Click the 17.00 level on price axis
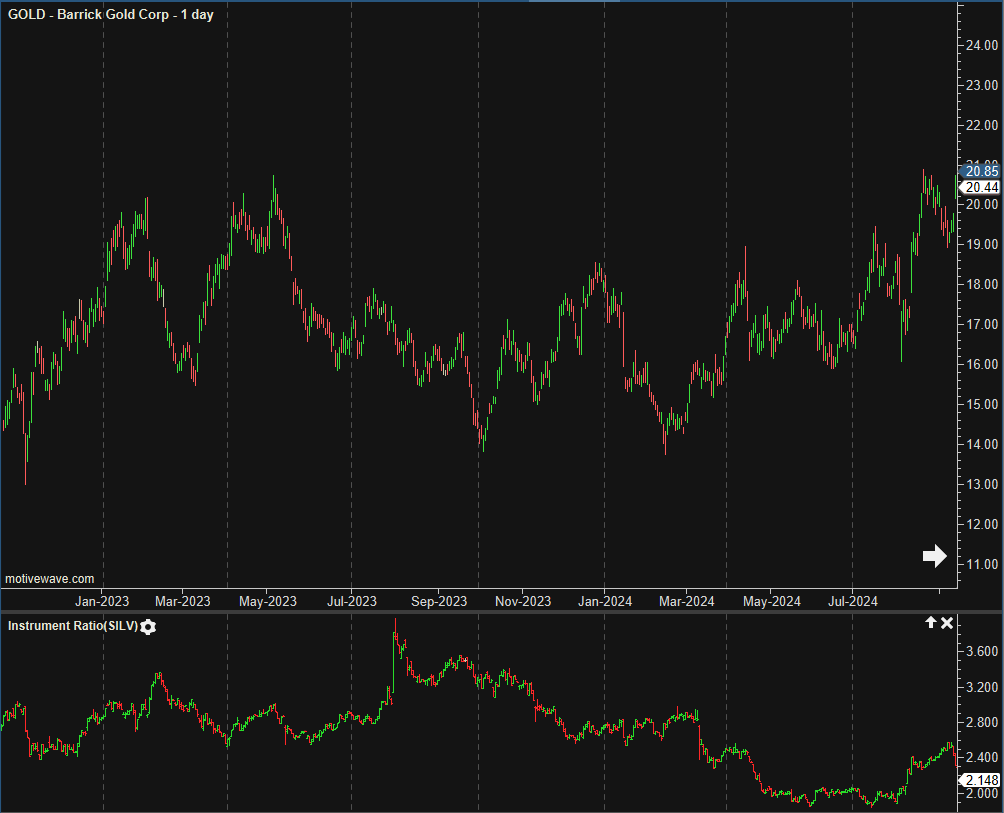The height and width of the screenshot is (813, 1004). pyautogui.click(x=981, y=324)
